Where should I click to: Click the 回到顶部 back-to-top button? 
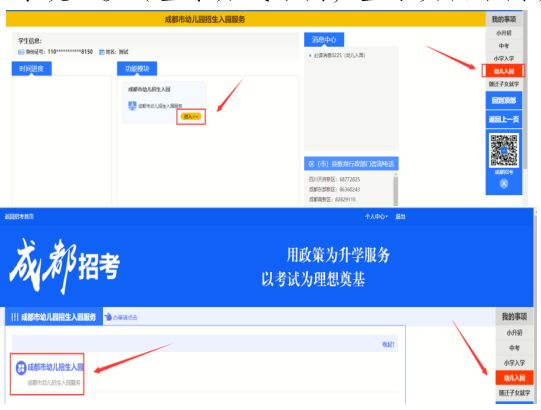pos(504,100)
